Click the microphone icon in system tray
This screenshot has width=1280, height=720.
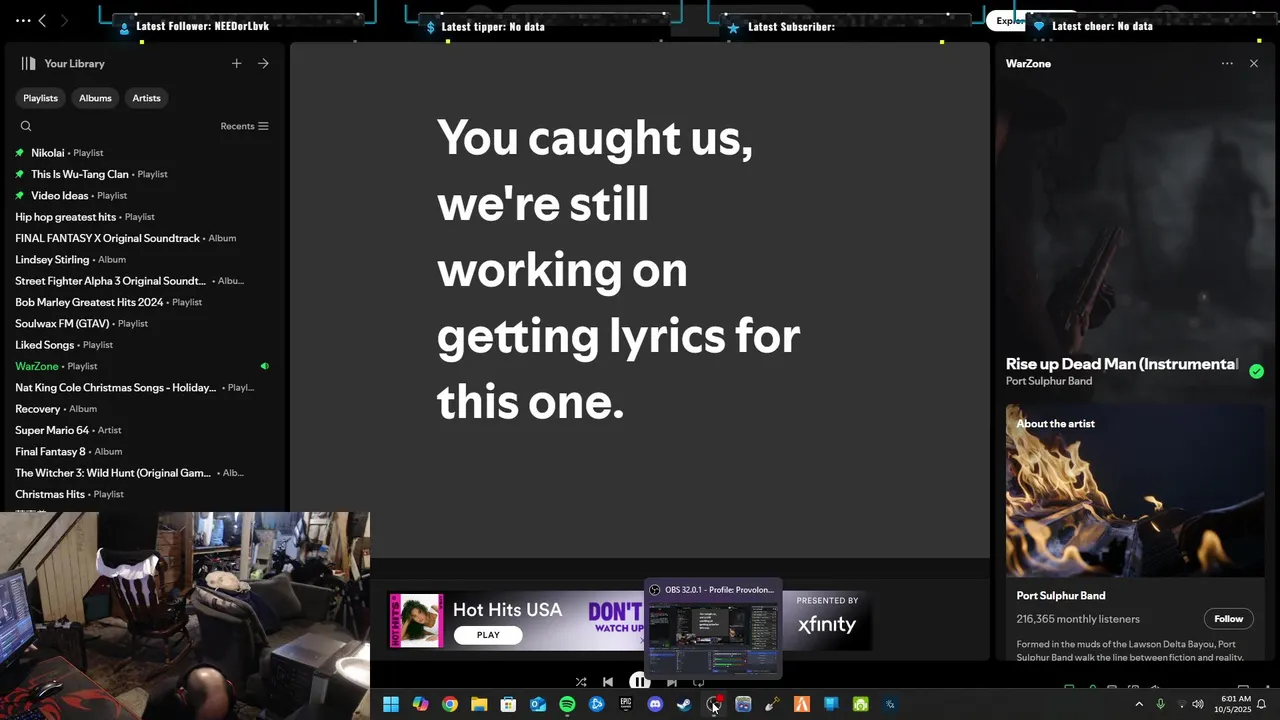[x=1160, y=704]
